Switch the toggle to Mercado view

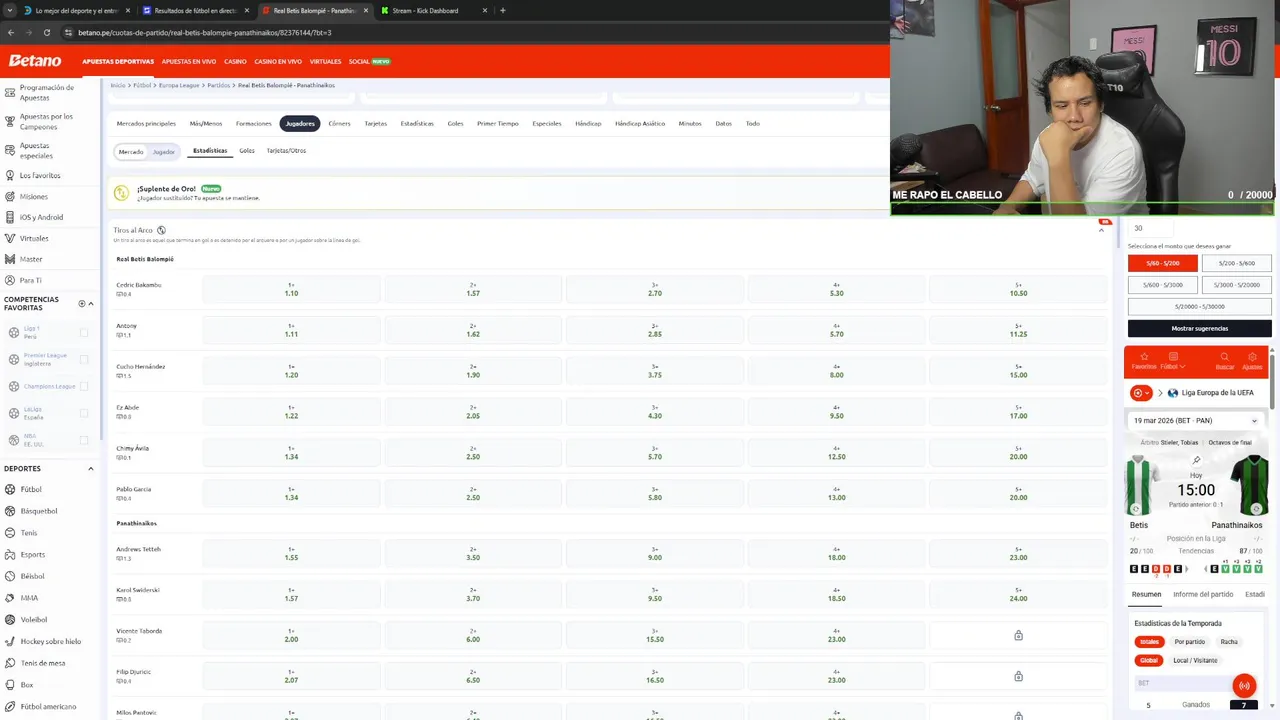click(131, 152)
